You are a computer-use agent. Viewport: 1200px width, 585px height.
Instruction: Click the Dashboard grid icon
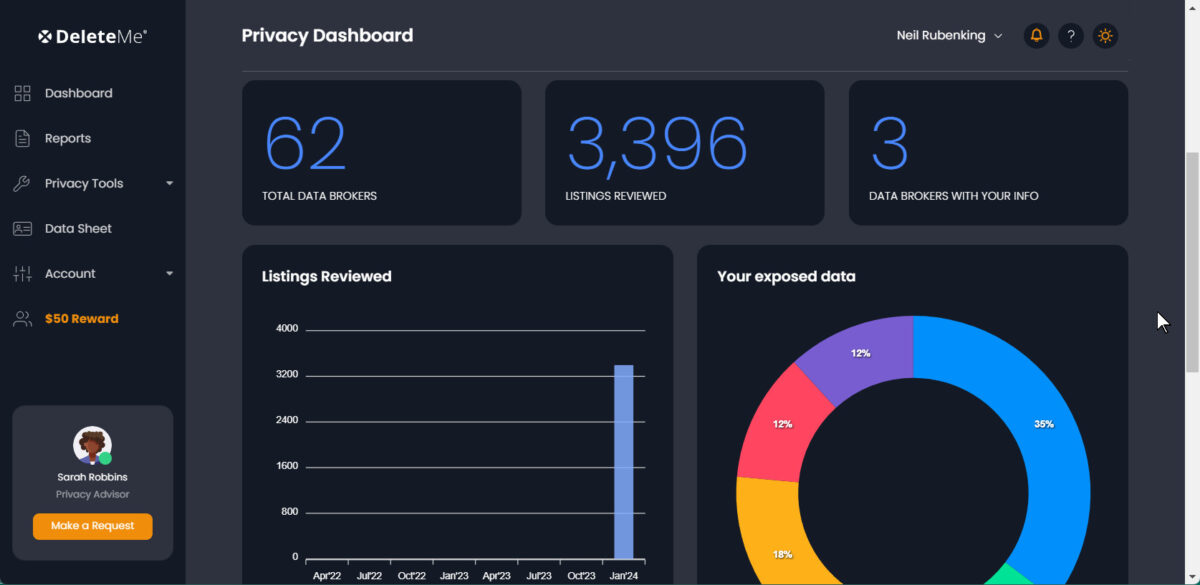point(22,93)
